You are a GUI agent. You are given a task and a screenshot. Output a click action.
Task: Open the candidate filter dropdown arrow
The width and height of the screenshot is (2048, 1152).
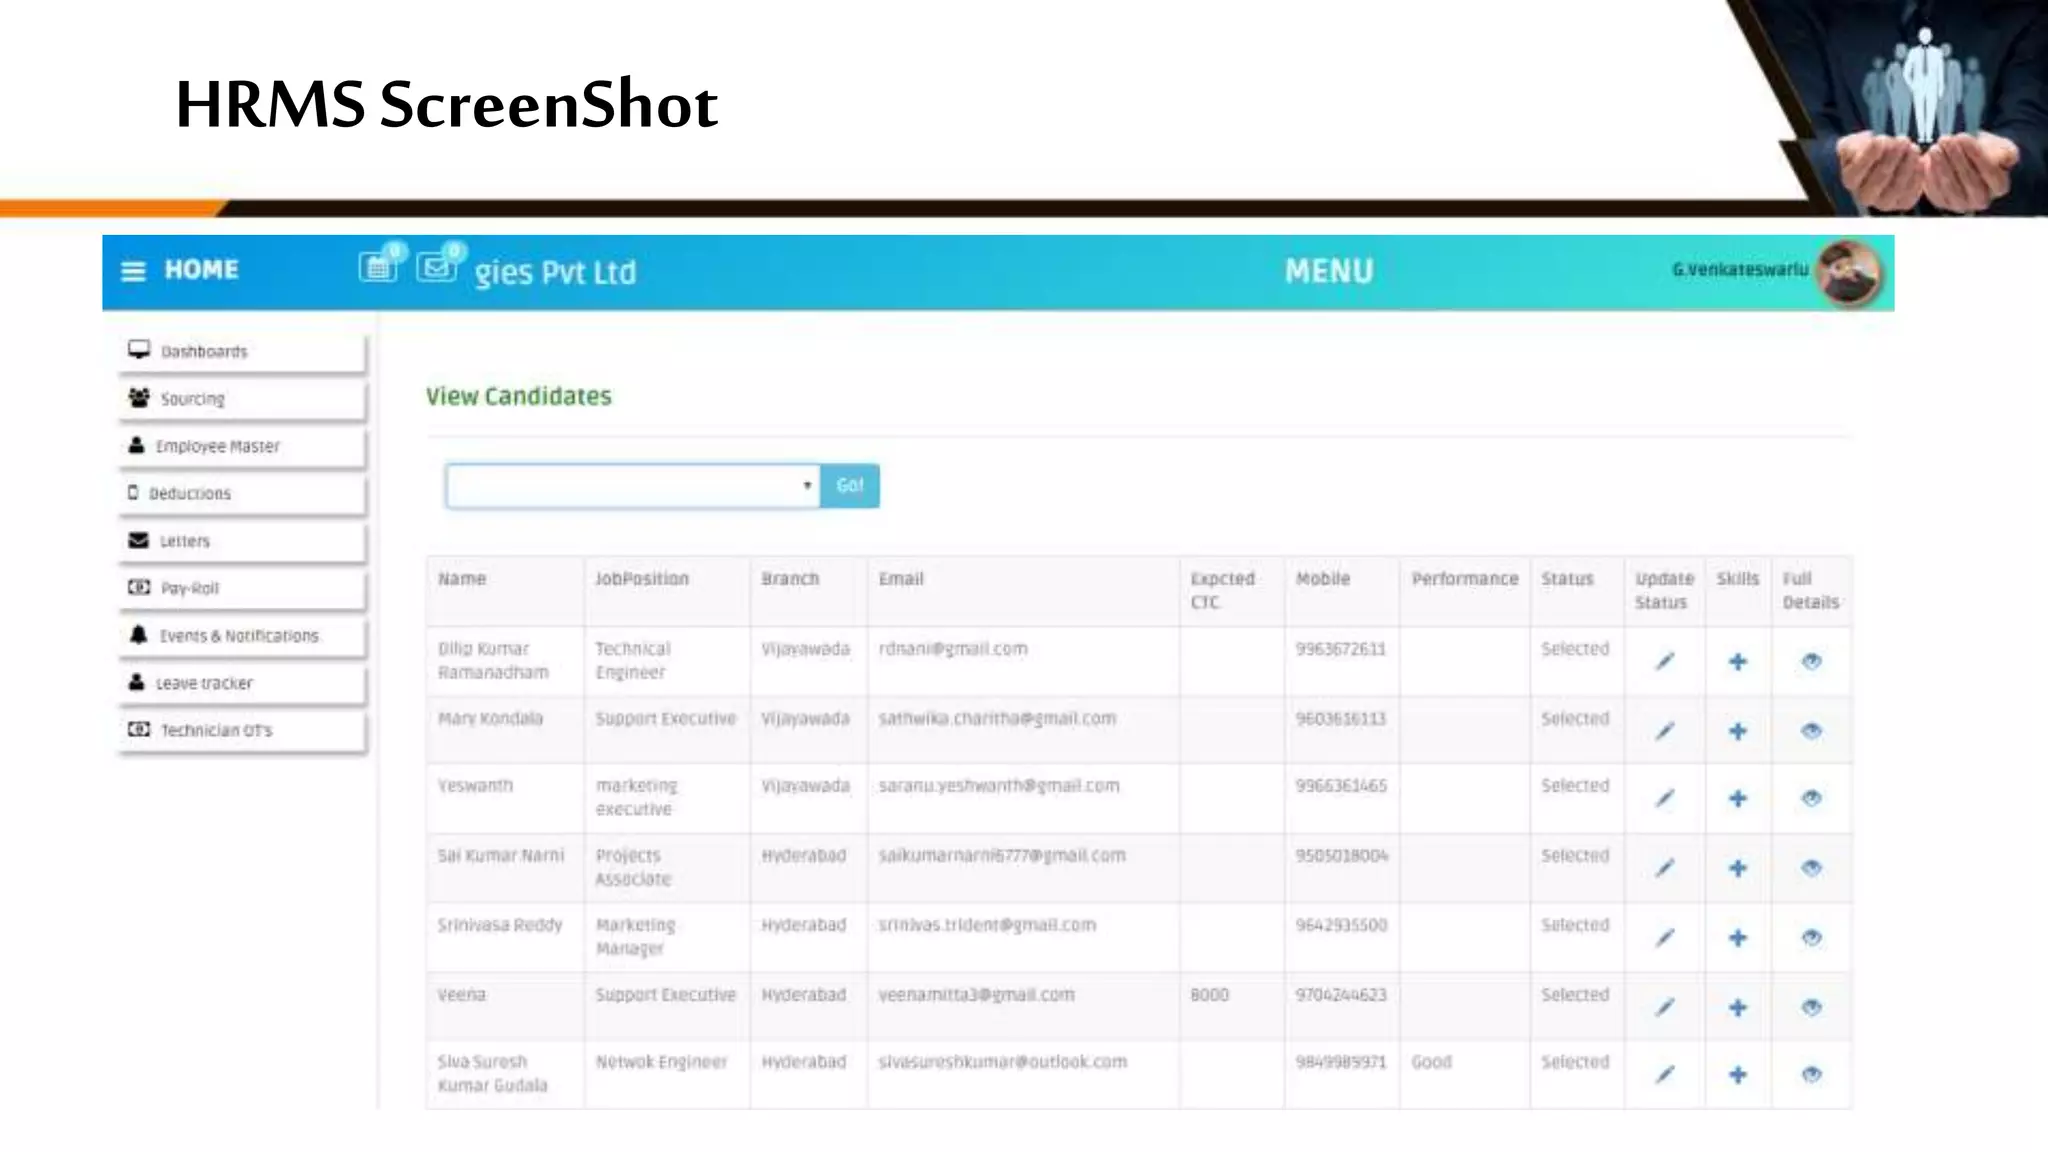pyautogui.click(x=806, y=486)
